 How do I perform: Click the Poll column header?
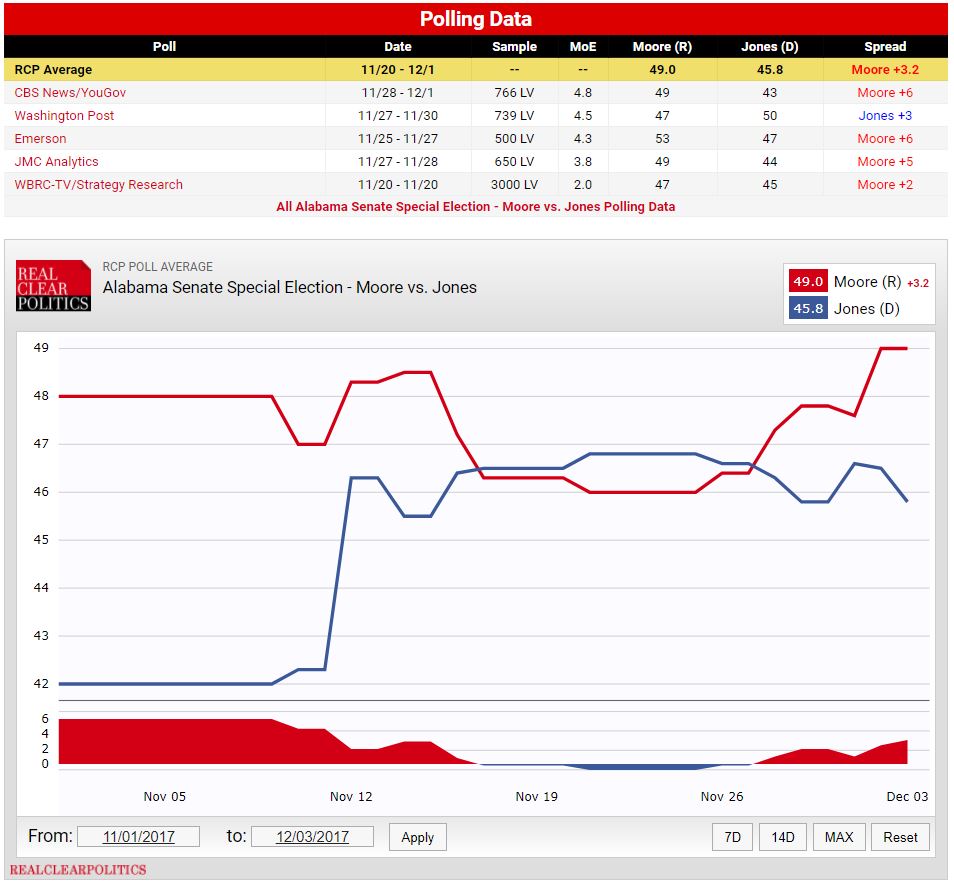click(x=164, y=46)
